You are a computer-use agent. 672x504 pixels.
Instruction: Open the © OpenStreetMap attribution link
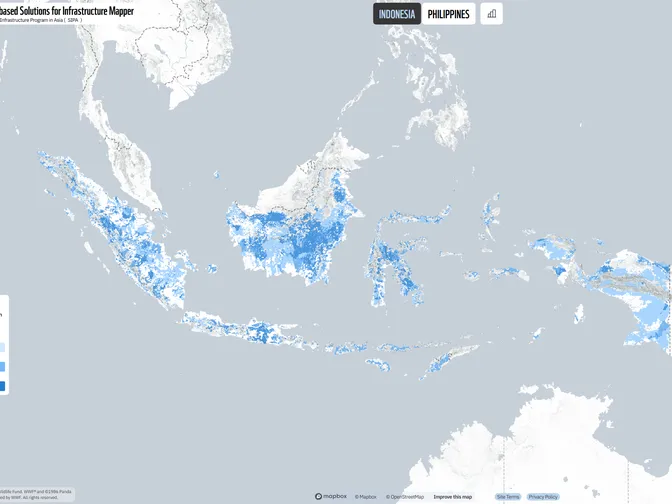(405, 497)
